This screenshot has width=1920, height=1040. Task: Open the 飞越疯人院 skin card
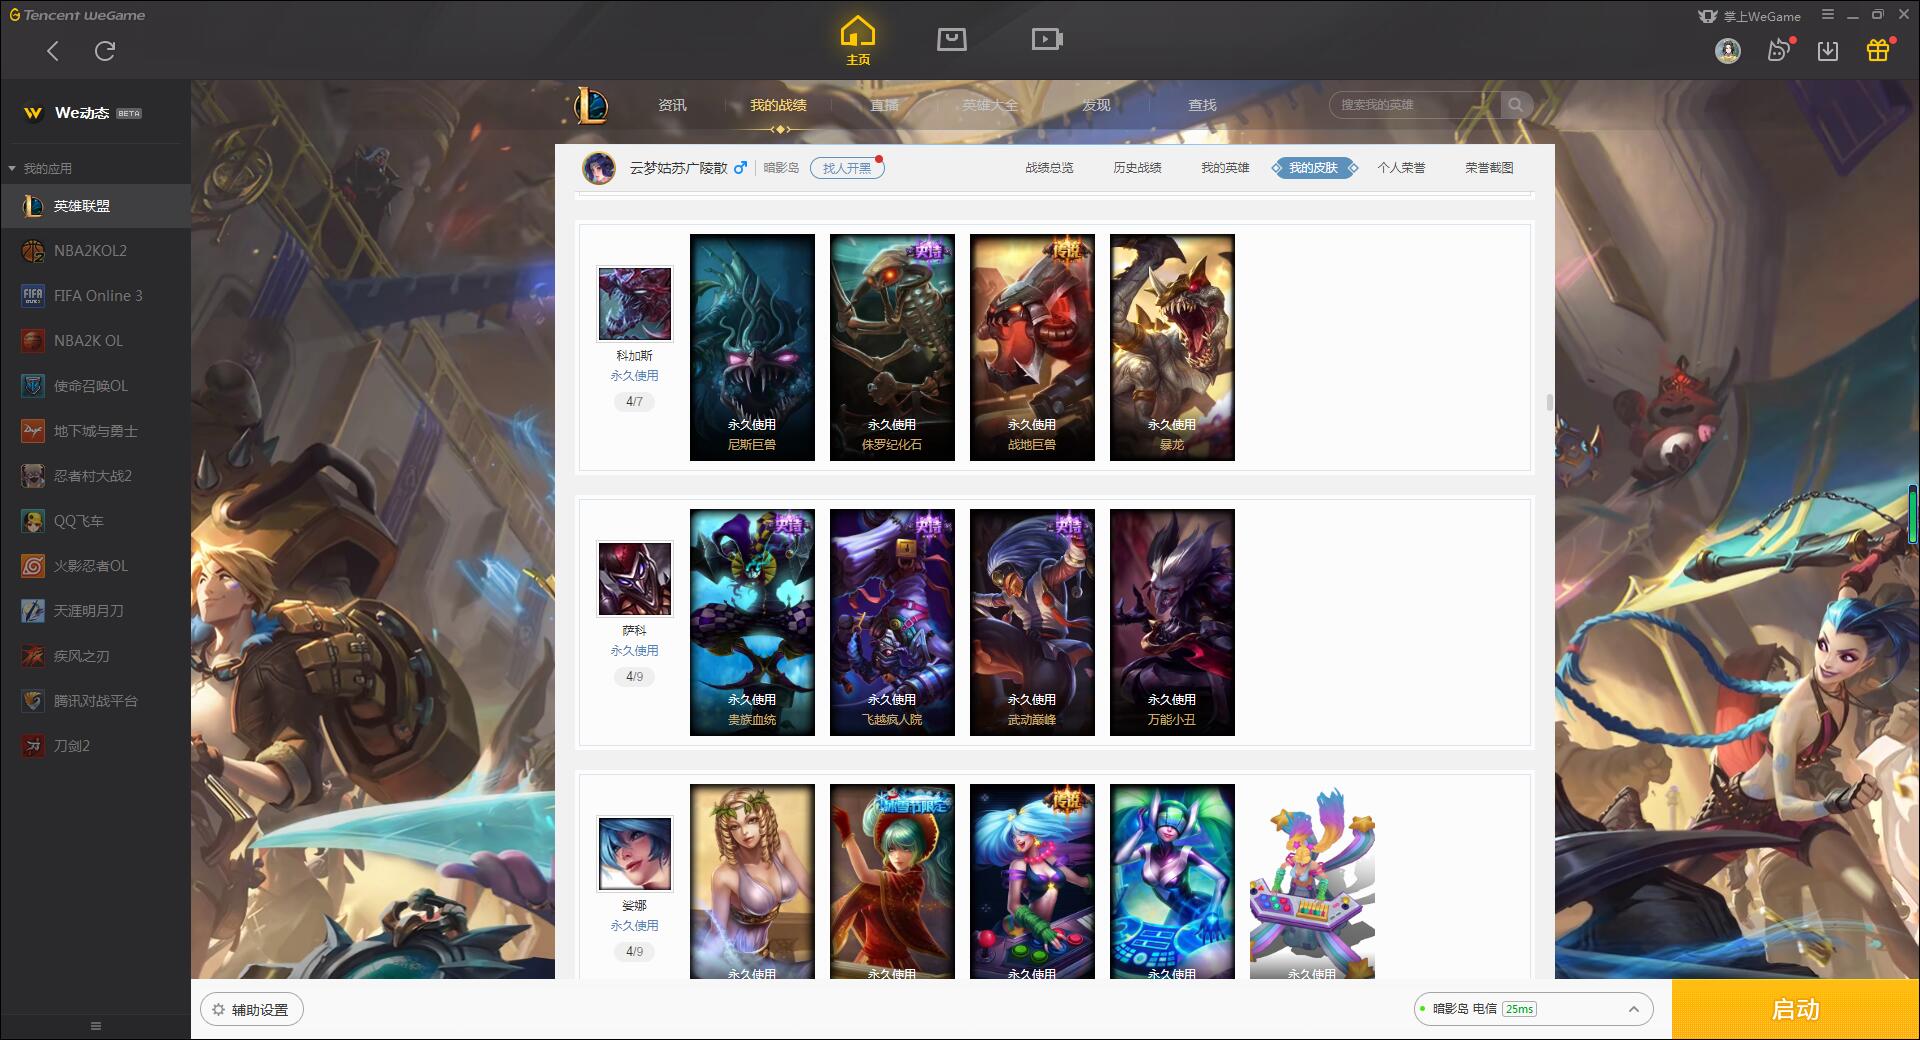(892, 622)
